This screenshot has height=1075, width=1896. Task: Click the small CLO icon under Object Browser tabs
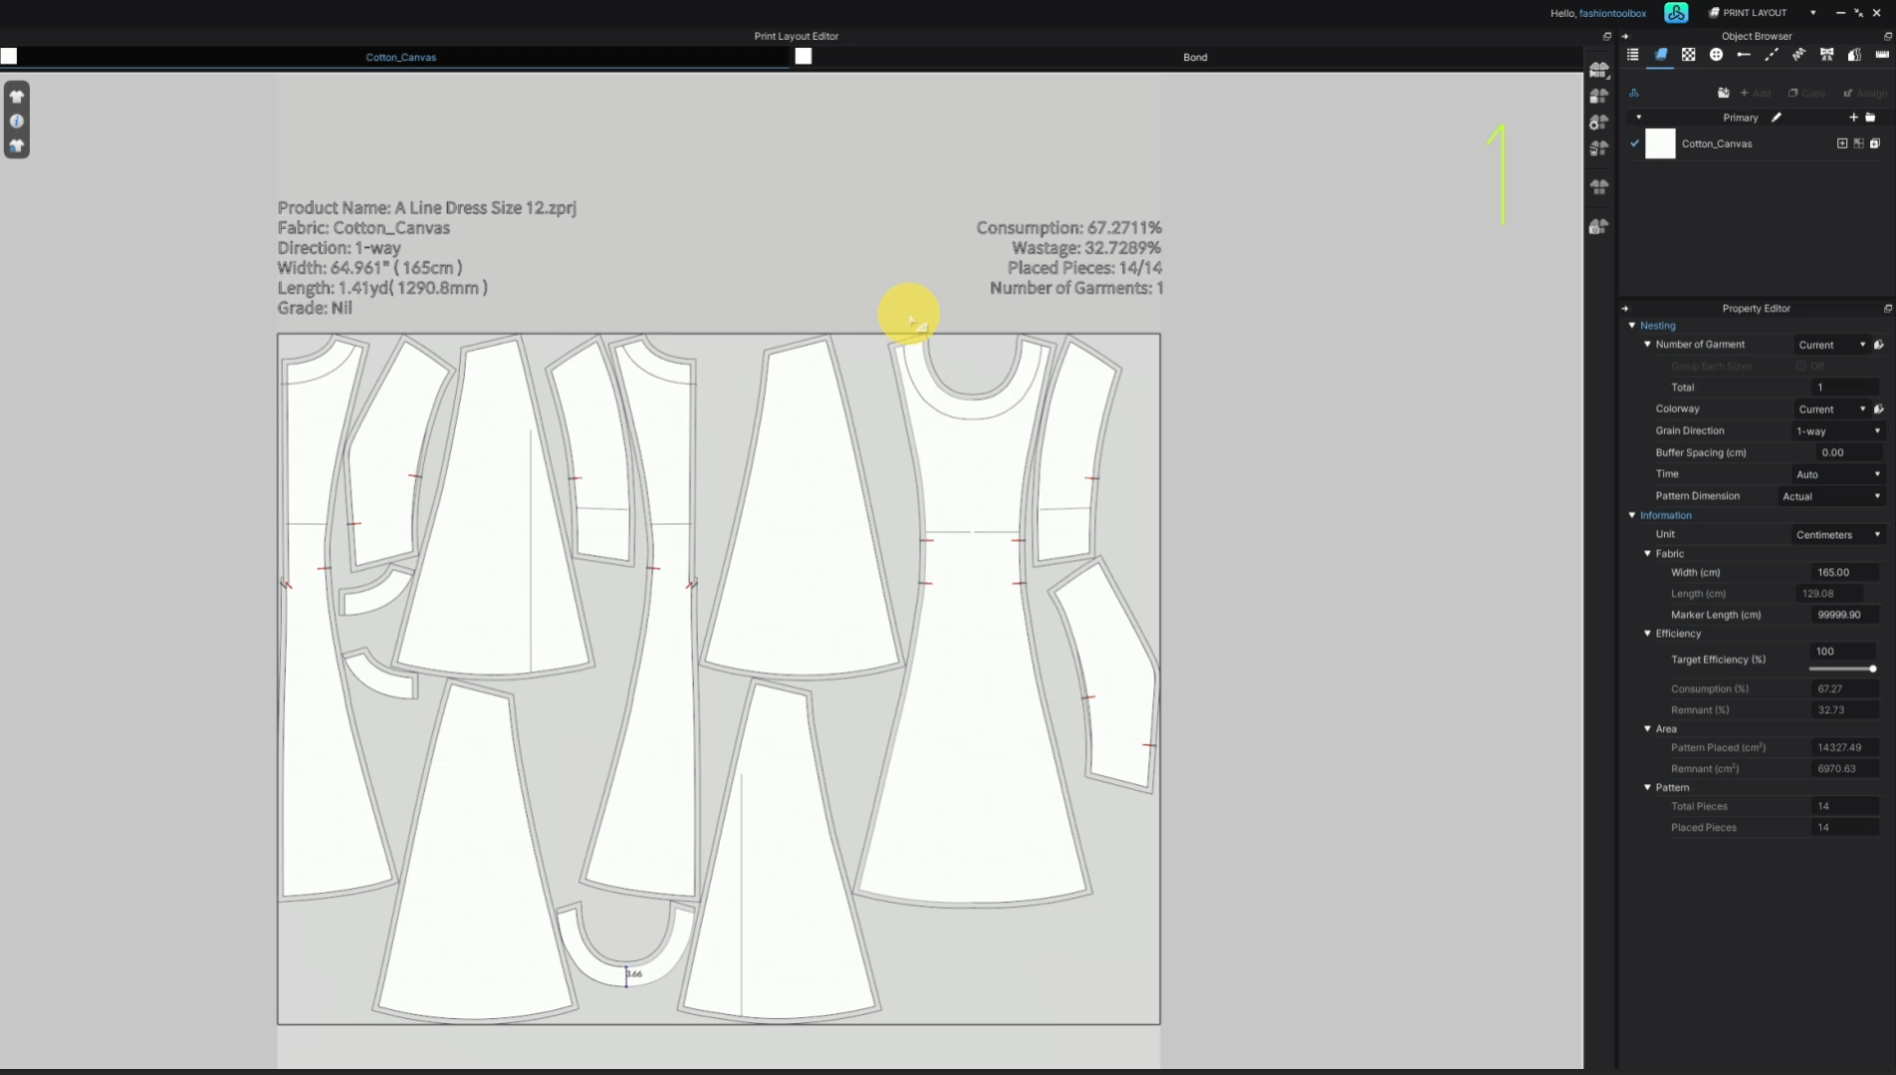(1634, 93)
